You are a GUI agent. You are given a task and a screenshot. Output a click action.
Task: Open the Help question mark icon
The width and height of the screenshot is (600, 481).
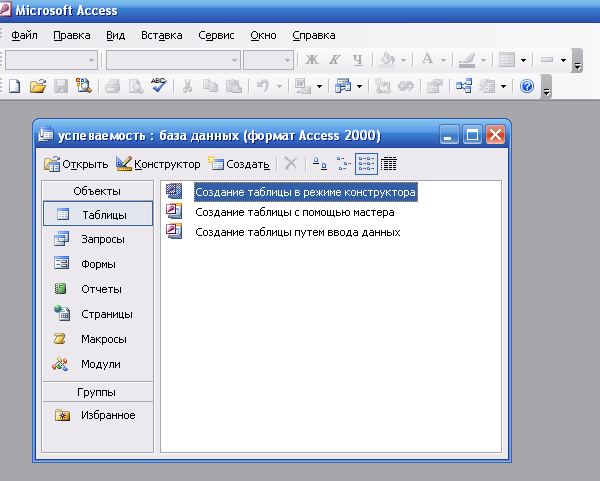527,86
